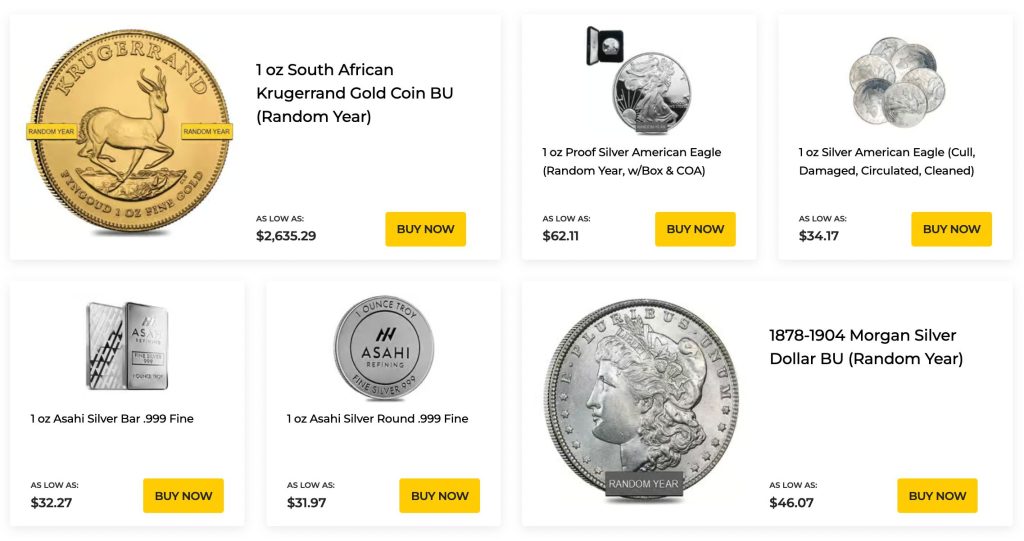This screenshot has width=1024, height=541.
Task: Buy the cull Silver American Eagle
Action: tap(951, 229)
